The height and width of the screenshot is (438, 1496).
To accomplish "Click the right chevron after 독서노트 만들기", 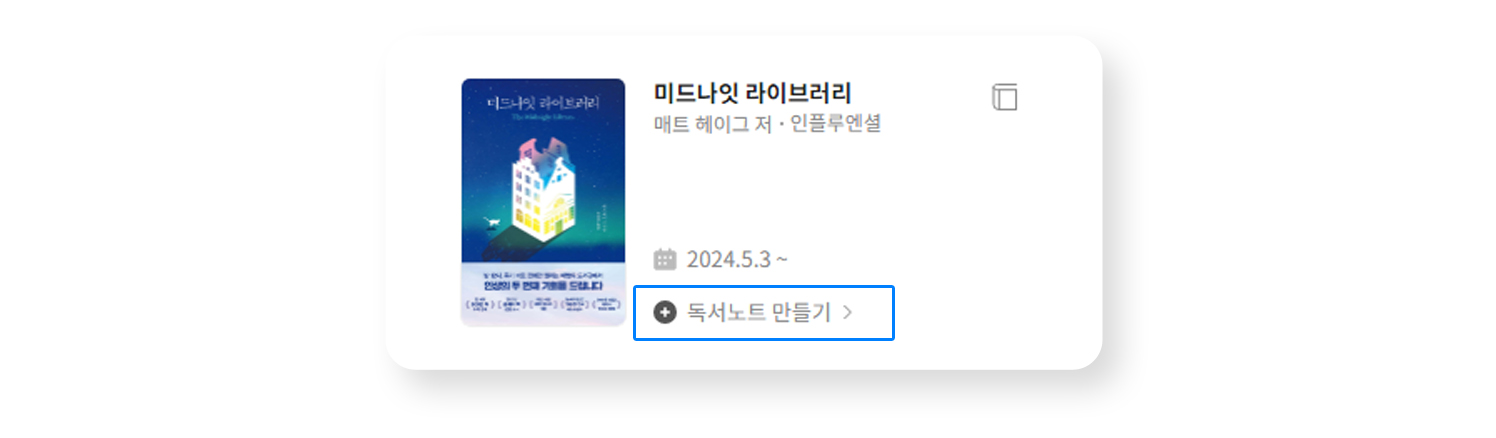I will pyautogui.click(x=847, y=312).
